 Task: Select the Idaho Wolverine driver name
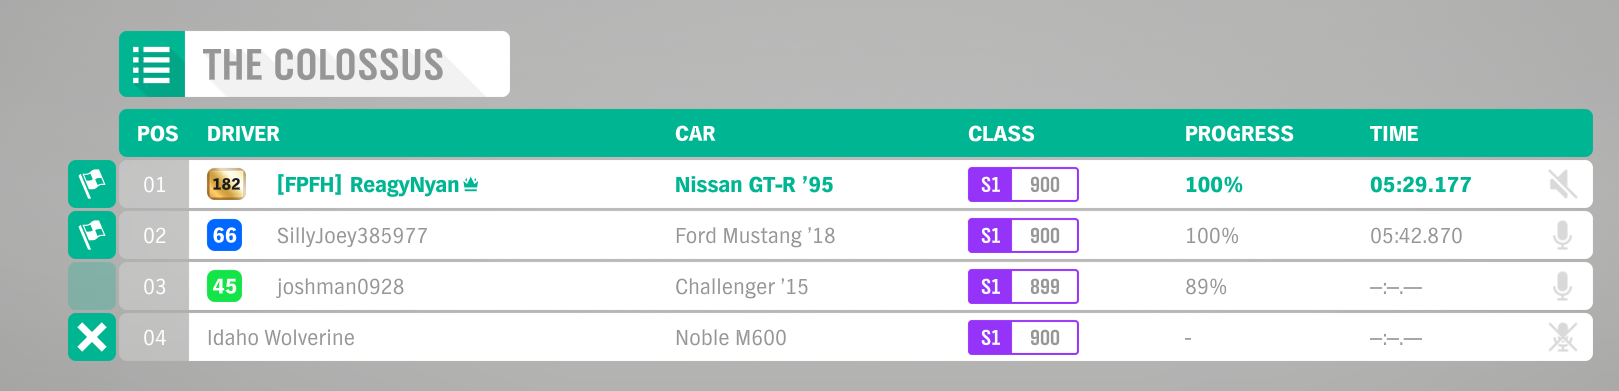click(x=281, y=338)
